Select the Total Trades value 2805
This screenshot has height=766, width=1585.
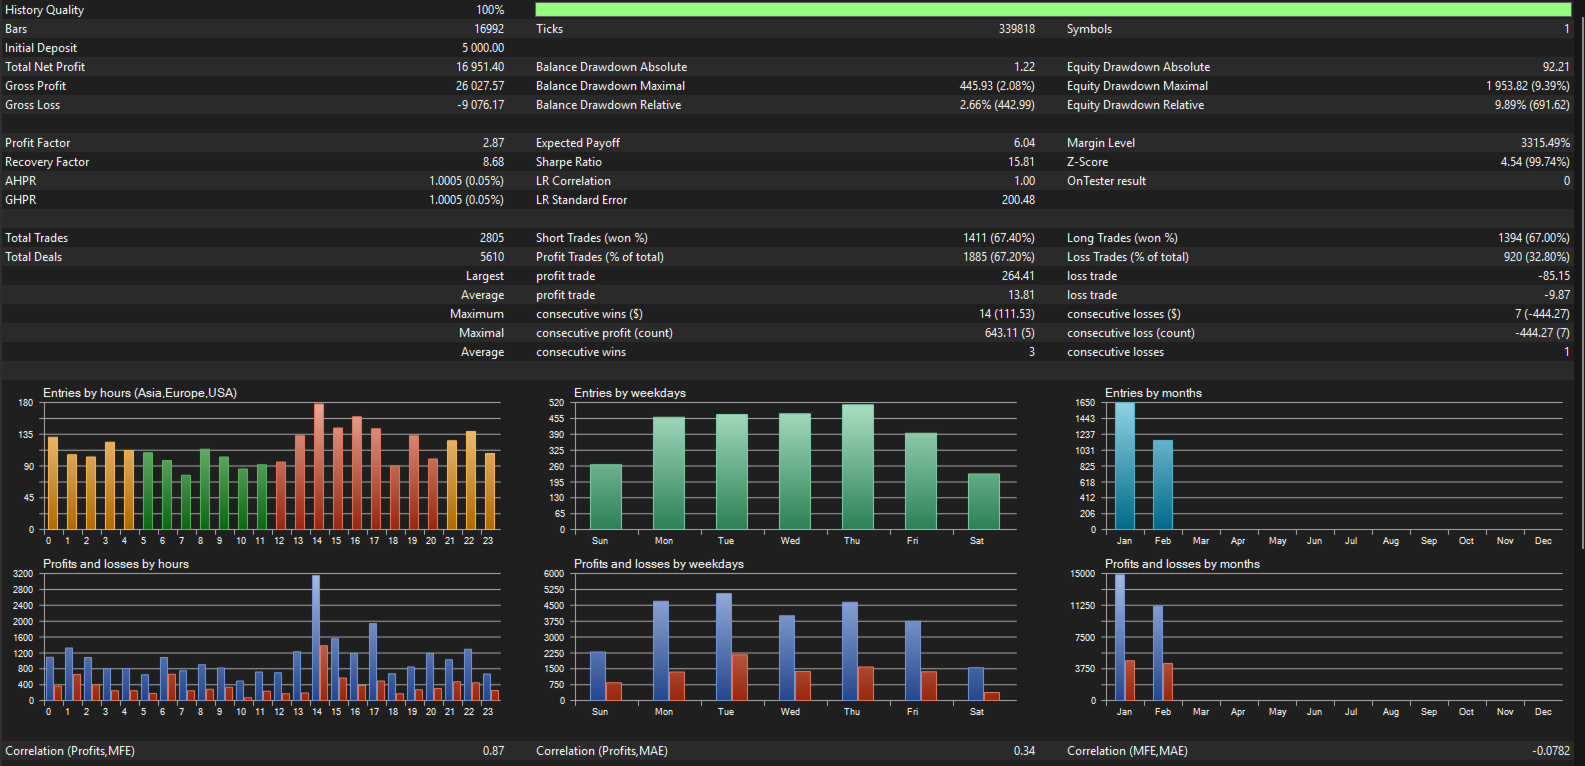[491, 238]
